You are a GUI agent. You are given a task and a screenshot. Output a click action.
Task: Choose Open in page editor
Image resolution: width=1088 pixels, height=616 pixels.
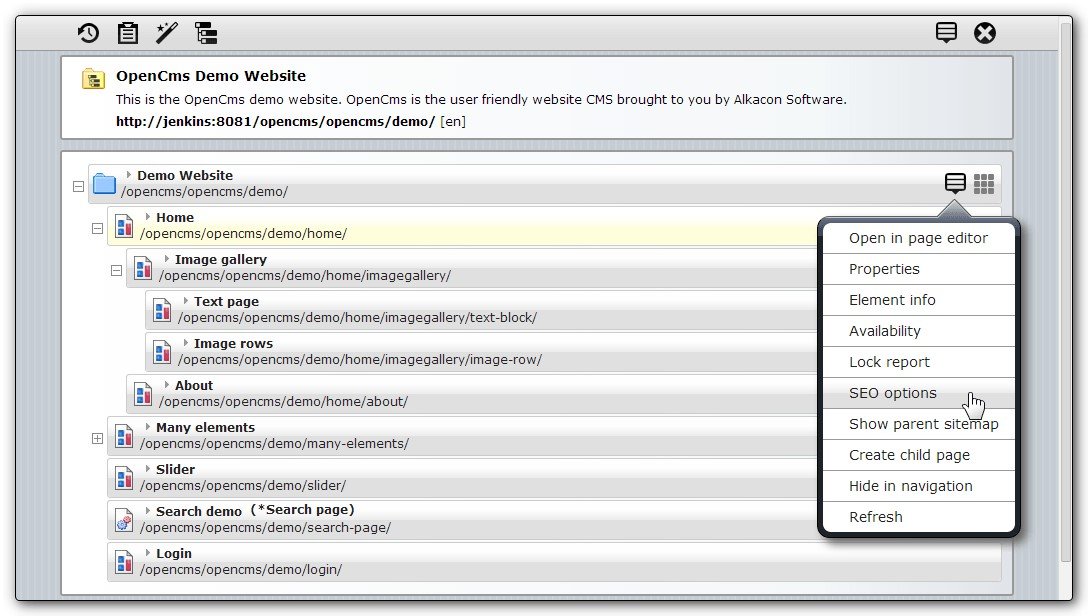click(919, 238)
